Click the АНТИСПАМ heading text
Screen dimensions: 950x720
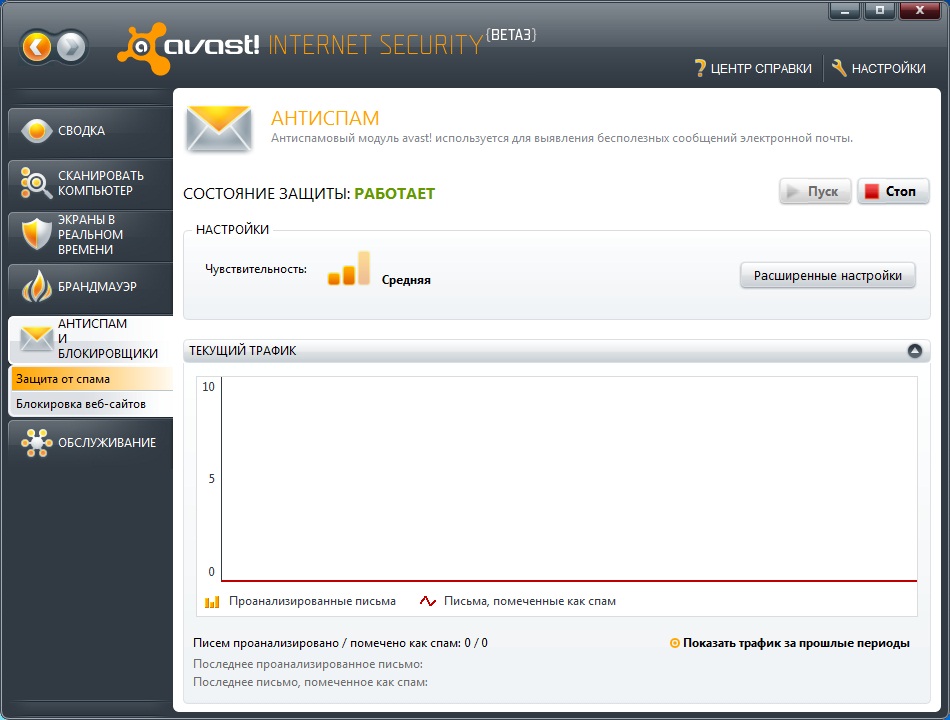325,118
